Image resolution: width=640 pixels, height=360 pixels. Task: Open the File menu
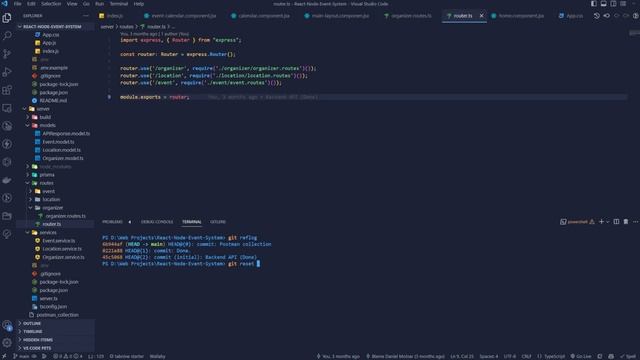[x=18, y=4]
